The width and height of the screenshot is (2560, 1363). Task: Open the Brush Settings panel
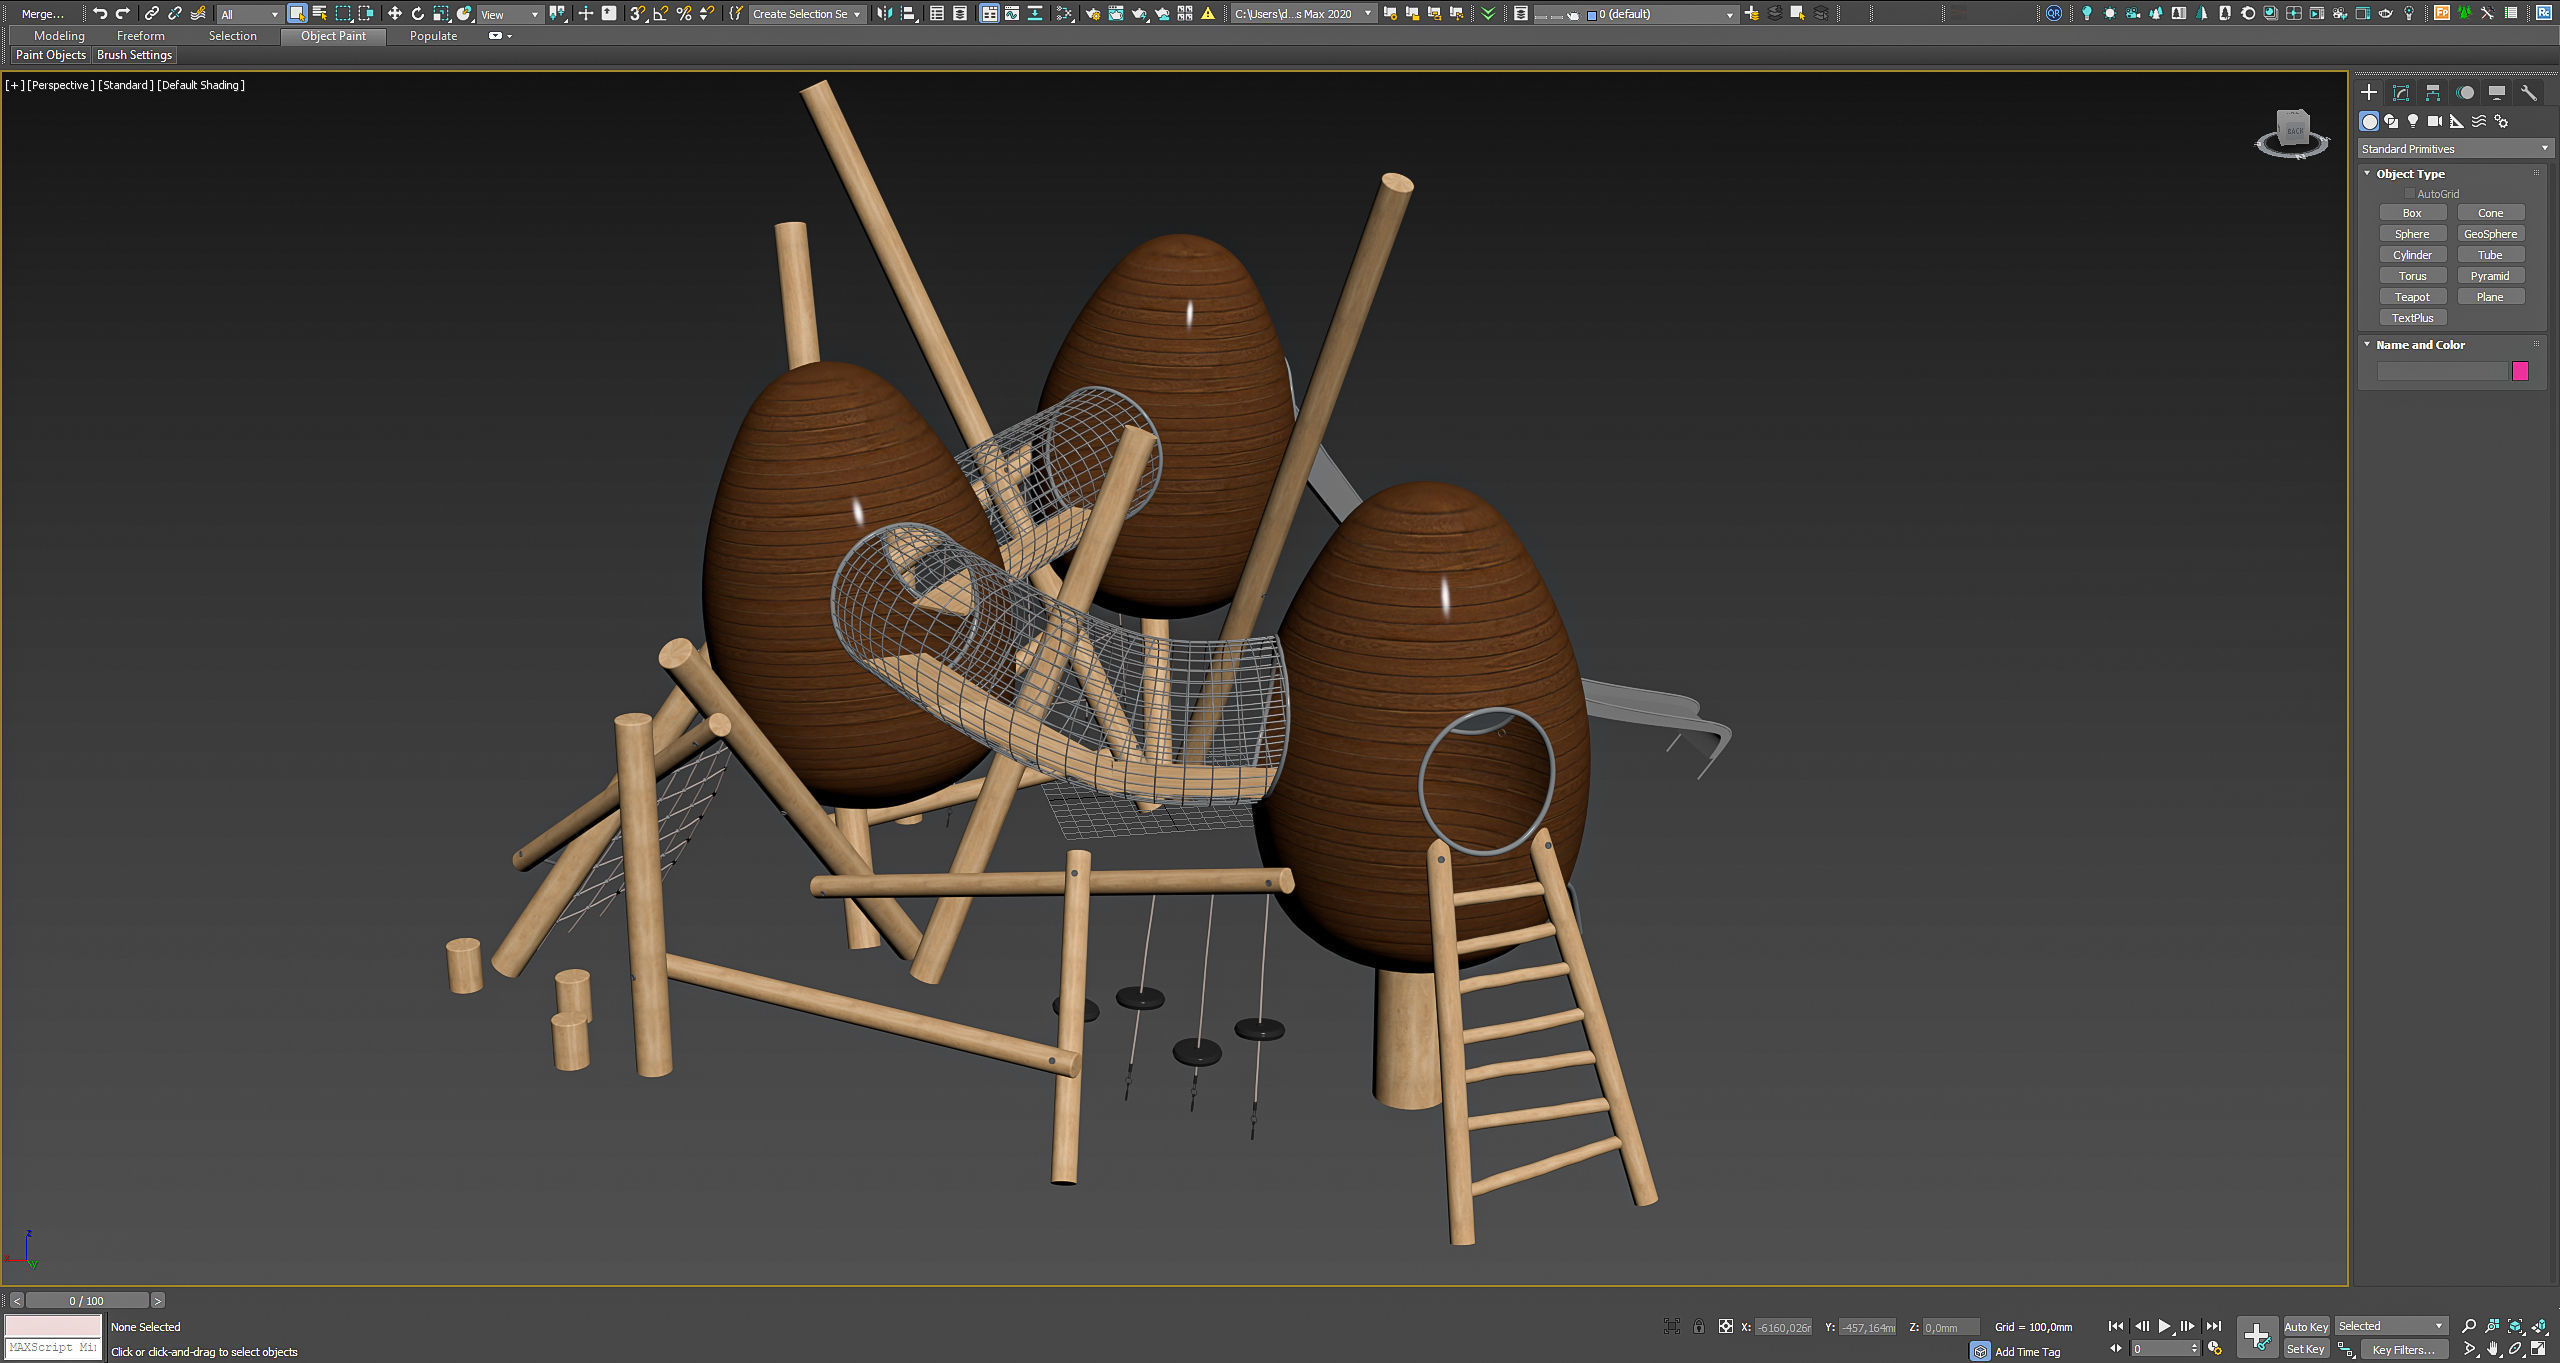tap(134, 55)
